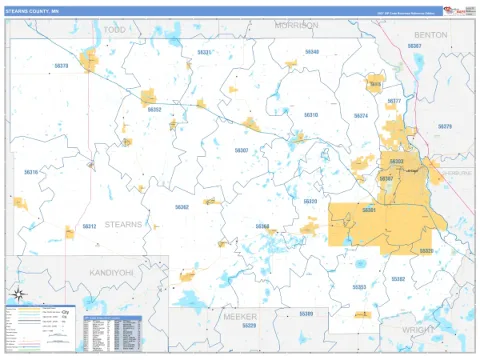Image resolution: width=480 pixels, height=360 pixels.
Task: Select the STEARNS county label
Action: (x=123, y=224)
